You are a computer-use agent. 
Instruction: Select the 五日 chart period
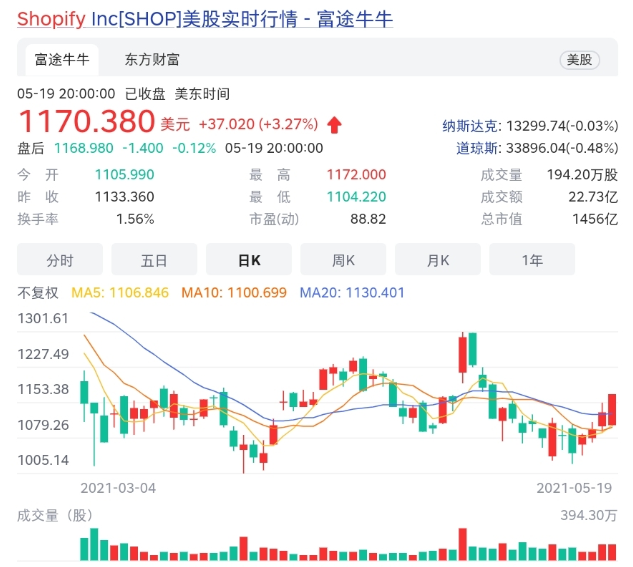(x=154, y=259)
